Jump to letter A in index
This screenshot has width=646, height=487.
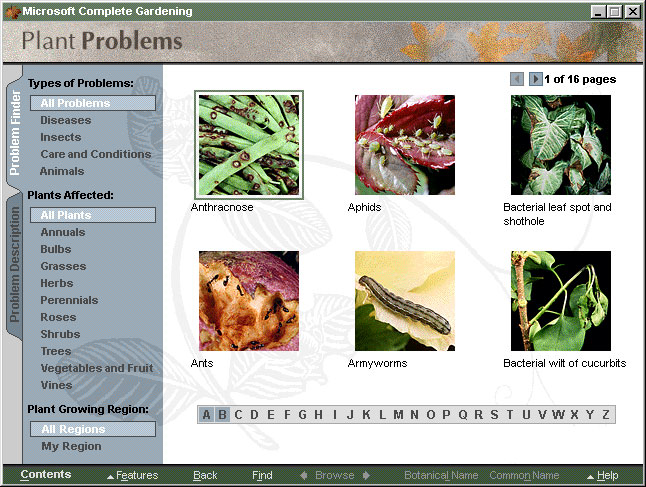pyautogui.click(x=206, y=414)
